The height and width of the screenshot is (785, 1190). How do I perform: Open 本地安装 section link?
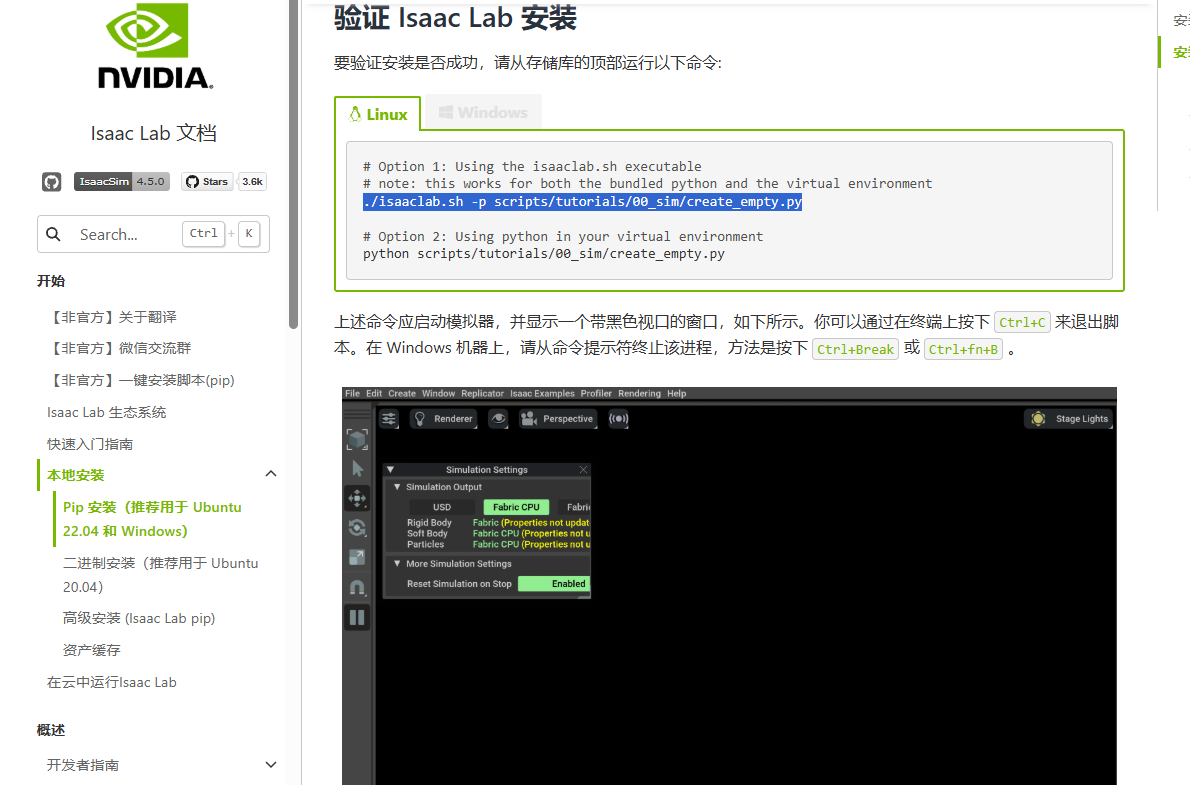[x=76, y=474]
